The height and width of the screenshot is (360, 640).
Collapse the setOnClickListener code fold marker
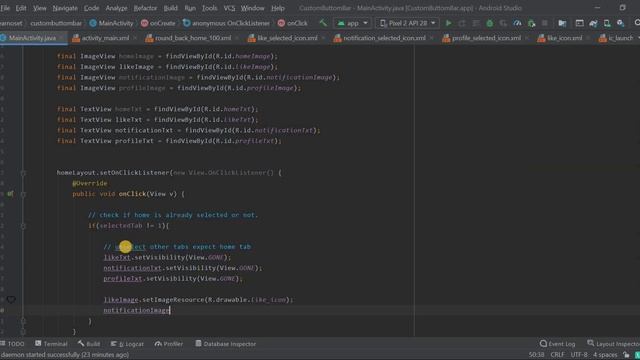[x=23, y=173]
